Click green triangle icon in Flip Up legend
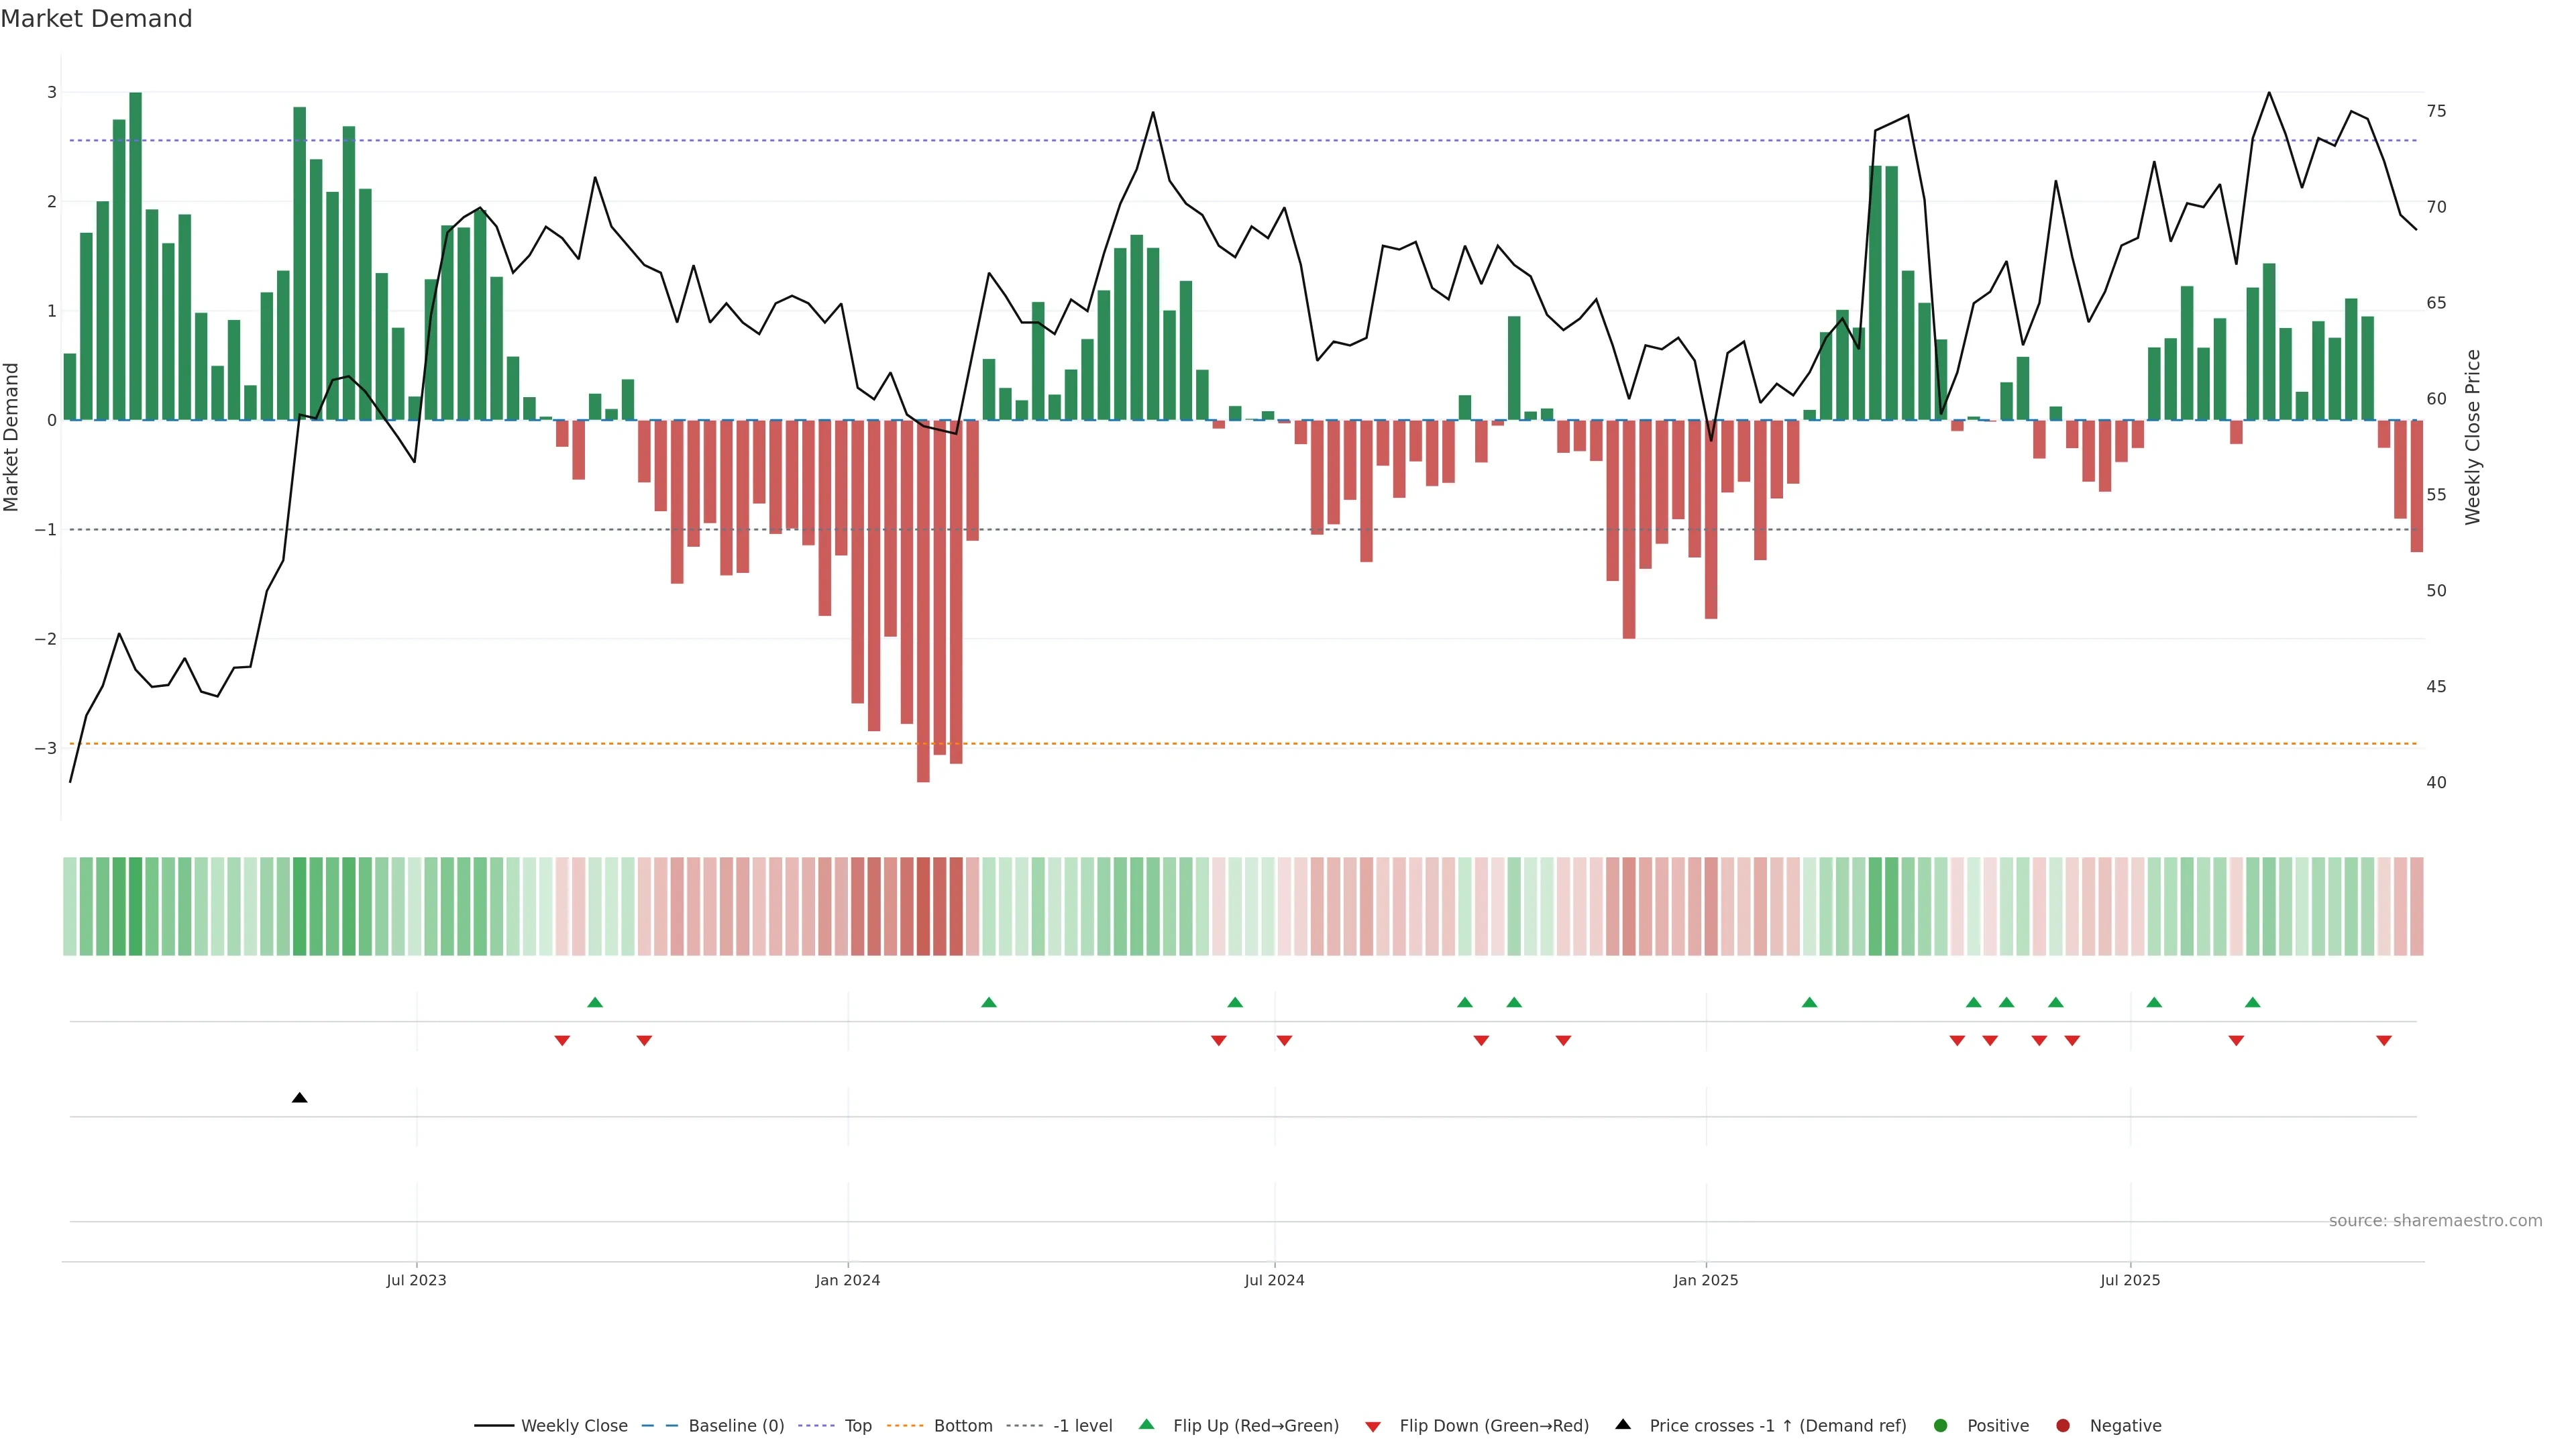The height and width of the screenshot is (1449, 2576). point(1146,1425)
